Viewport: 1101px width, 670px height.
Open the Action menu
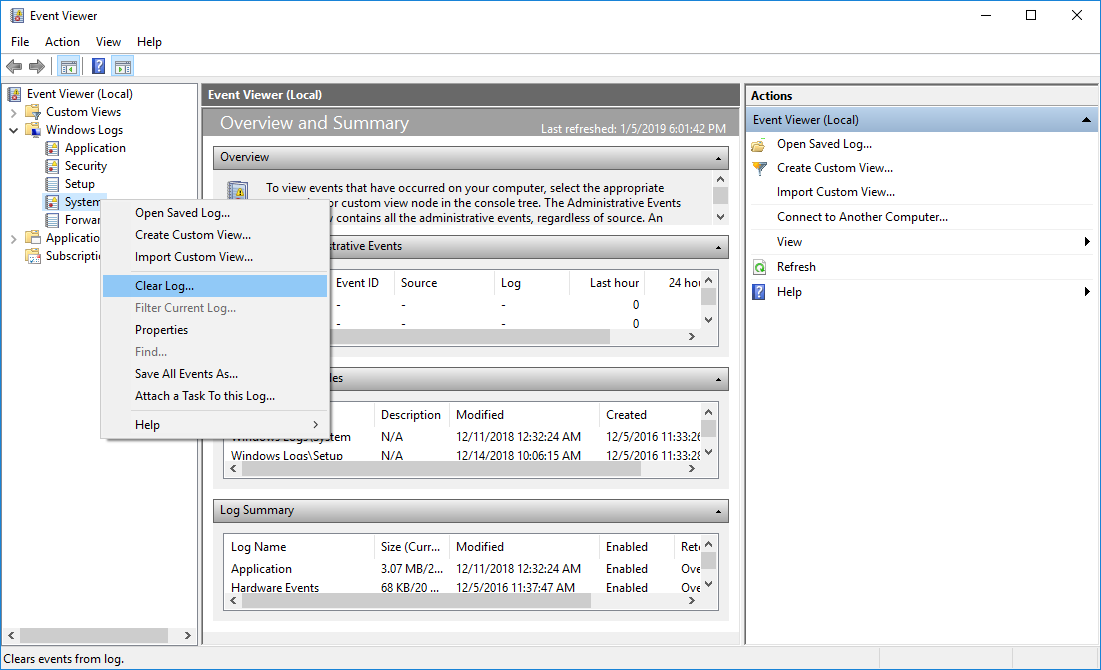62,41
